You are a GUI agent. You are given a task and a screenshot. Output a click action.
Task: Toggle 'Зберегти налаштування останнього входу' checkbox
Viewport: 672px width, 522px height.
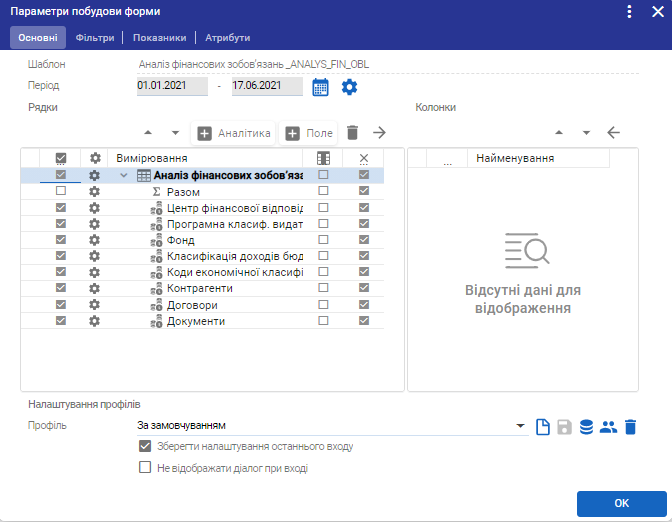pos(145,447)
